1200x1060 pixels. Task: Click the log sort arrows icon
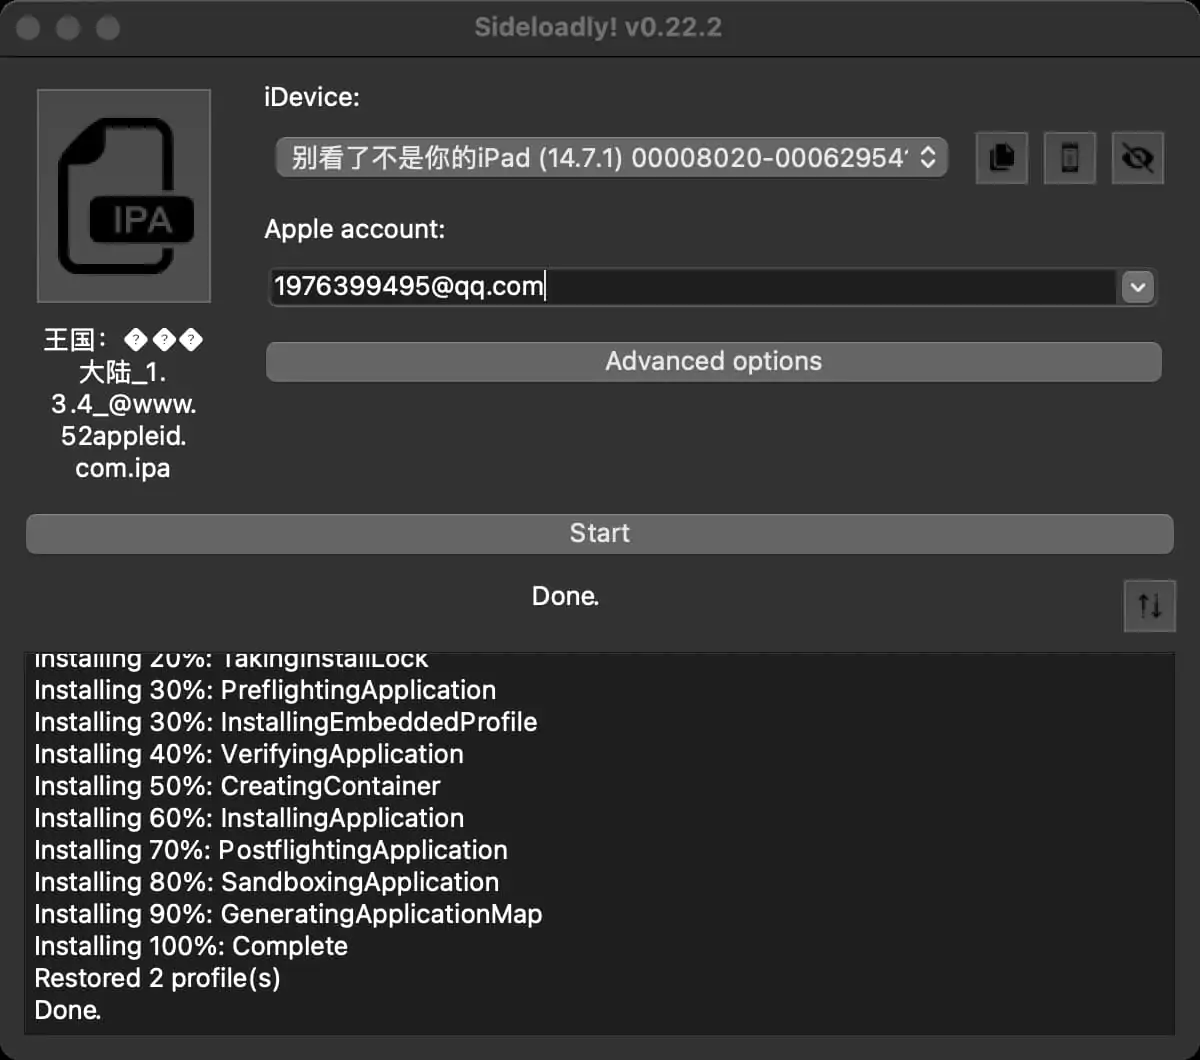pyautogui.click(x=1149, y=606)
